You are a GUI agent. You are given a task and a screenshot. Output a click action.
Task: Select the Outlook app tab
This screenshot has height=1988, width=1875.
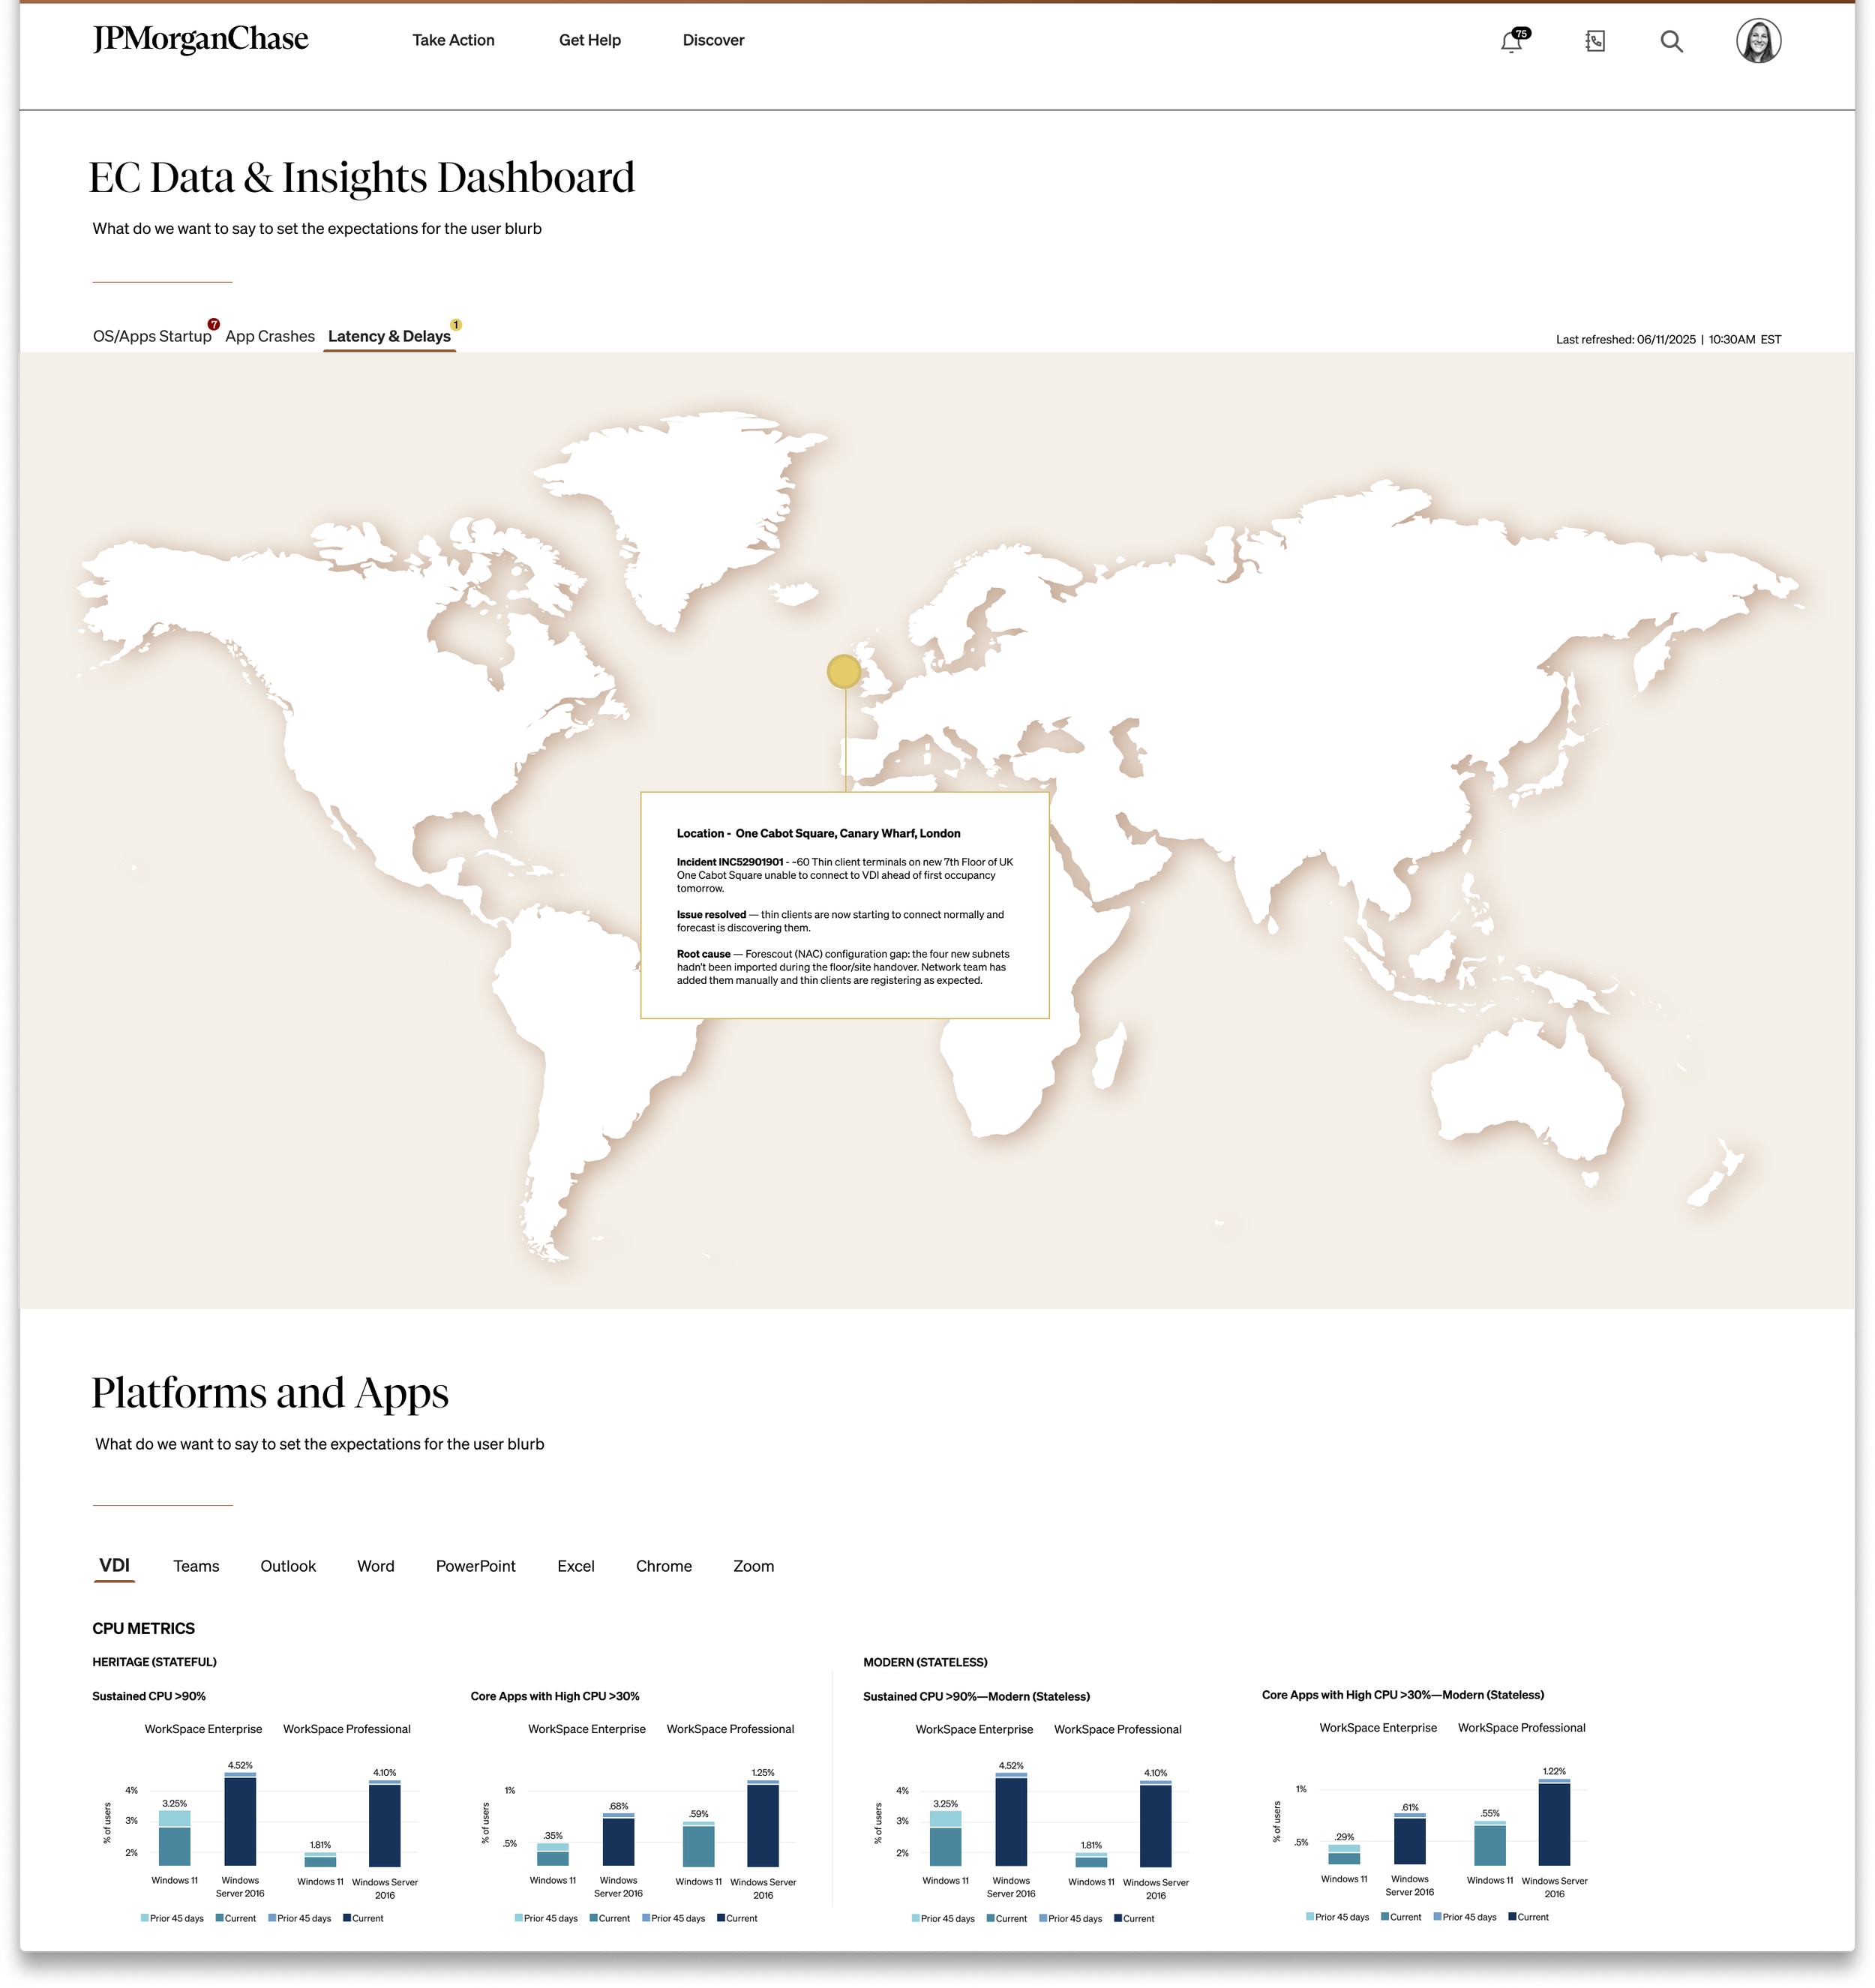(288, 1566)
